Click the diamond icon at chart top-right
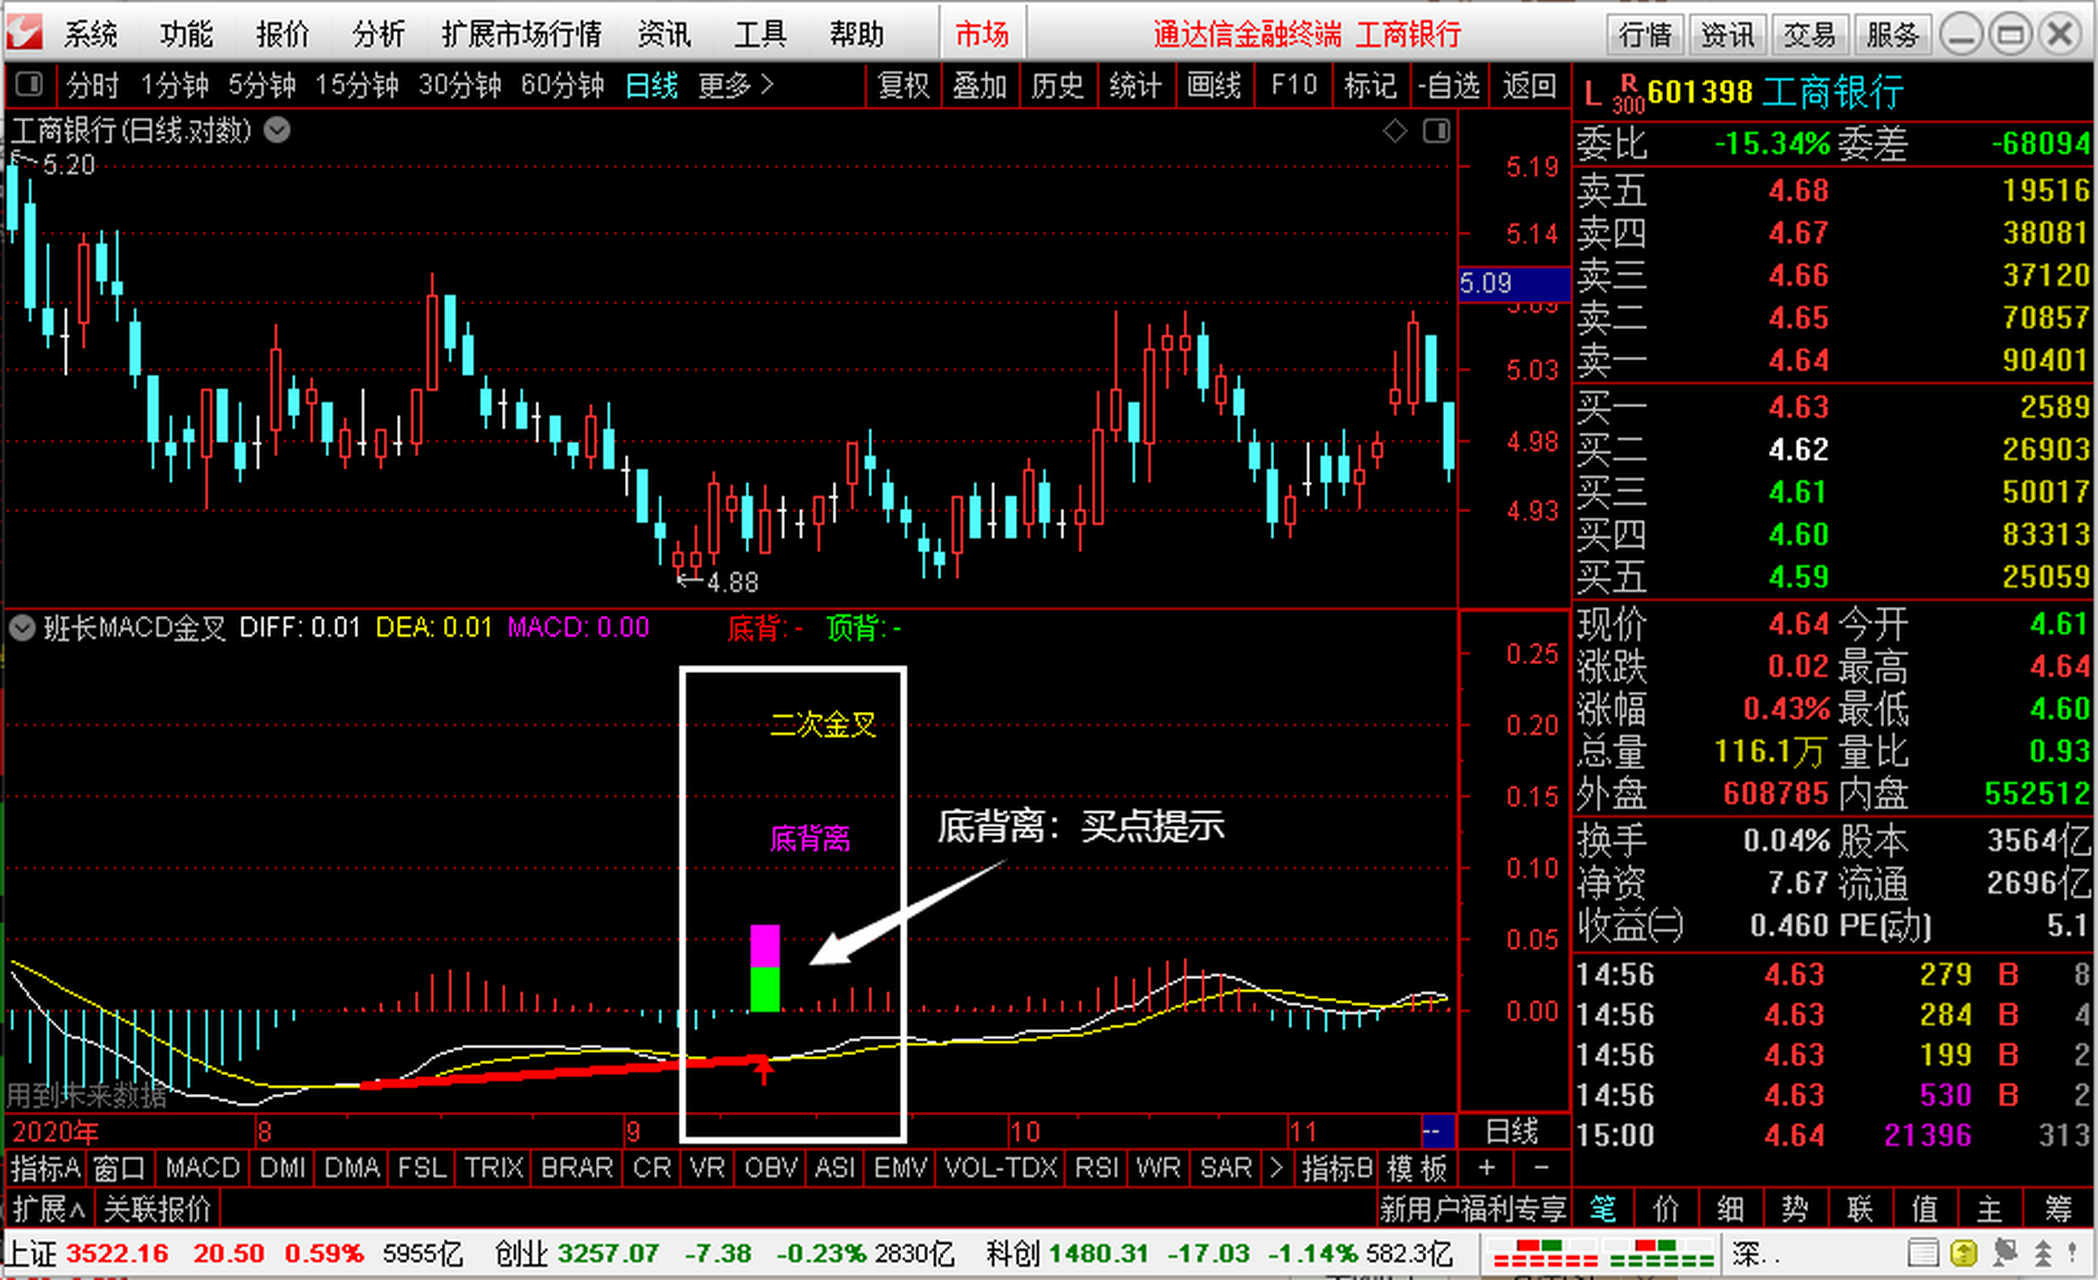Viewport: 2098px width, 1280px height. [1395, 131]
